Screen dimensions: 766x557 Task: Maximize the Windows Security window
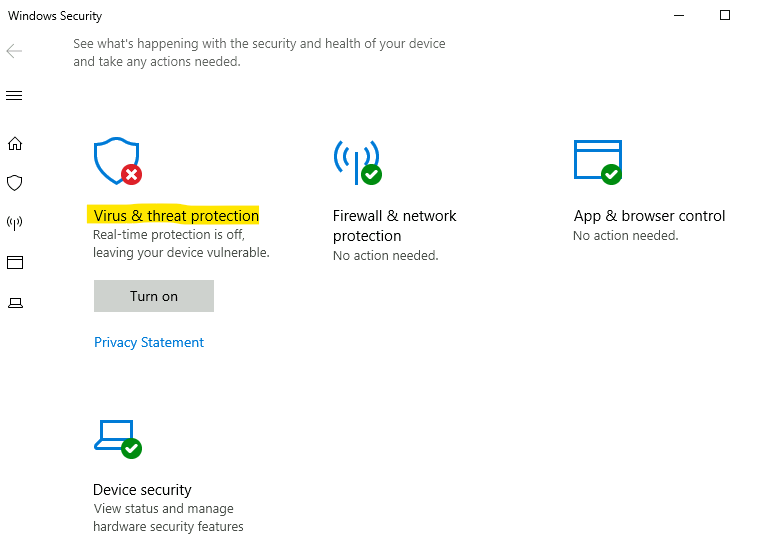click(x=725, y=16)
